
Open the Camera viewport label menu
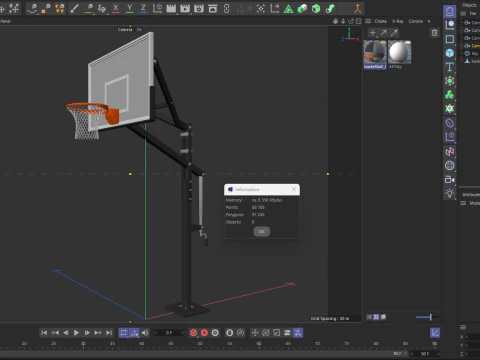coord(125,30)
